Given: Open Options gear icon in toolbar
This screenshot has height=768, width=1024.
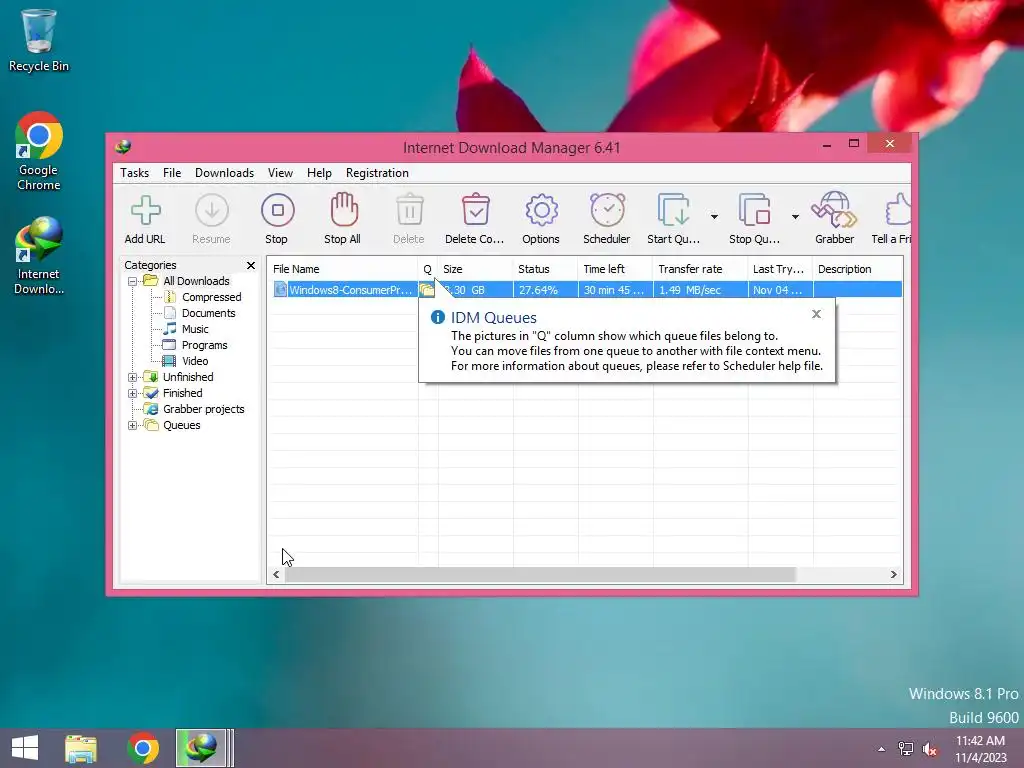Looking at the screenshot, I should click(541, 210).
